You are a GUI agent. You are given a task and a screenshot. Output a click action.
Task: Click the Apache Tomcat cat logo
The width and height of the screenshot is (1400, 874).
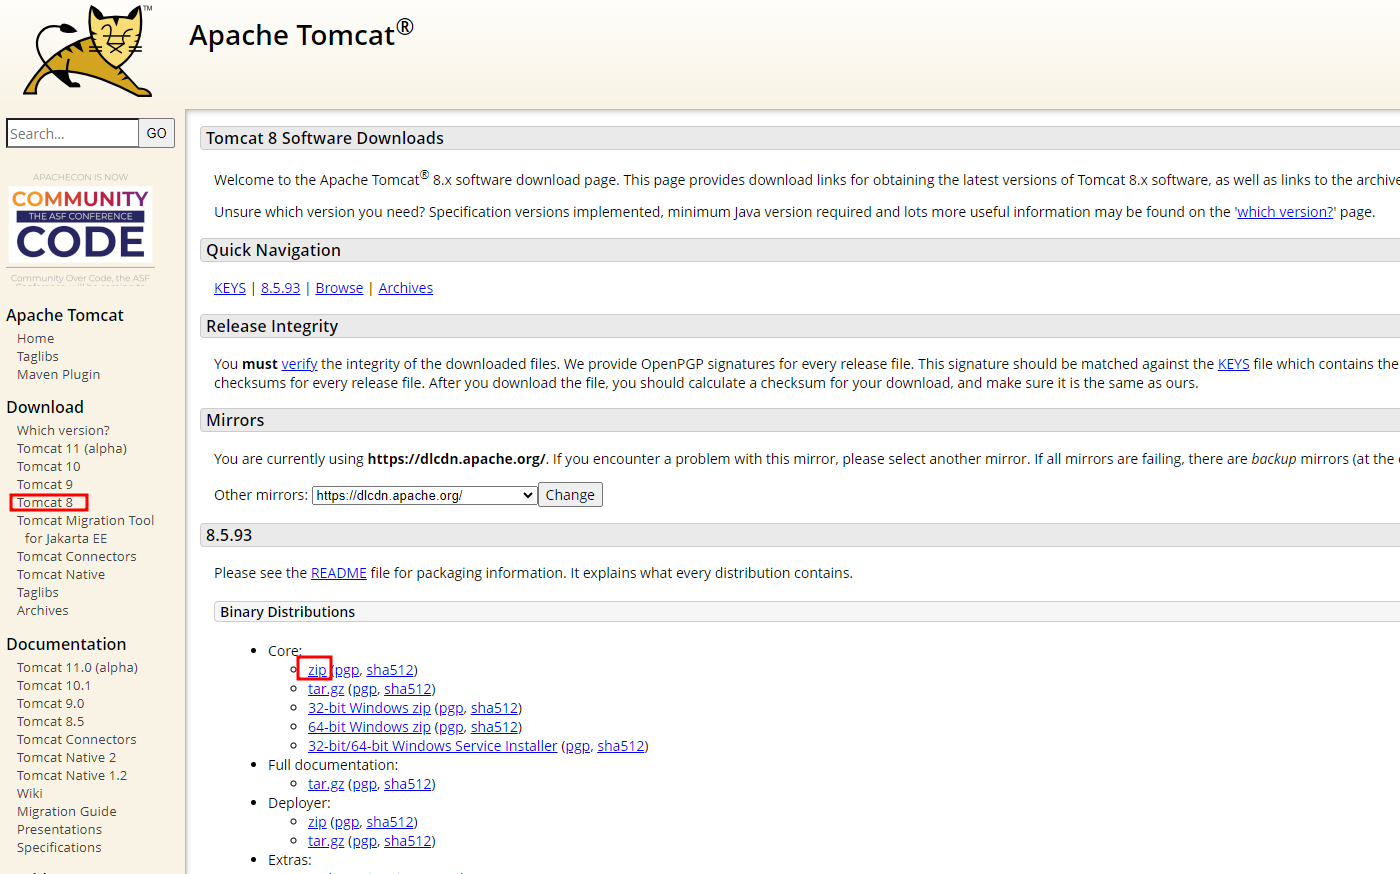88,50
